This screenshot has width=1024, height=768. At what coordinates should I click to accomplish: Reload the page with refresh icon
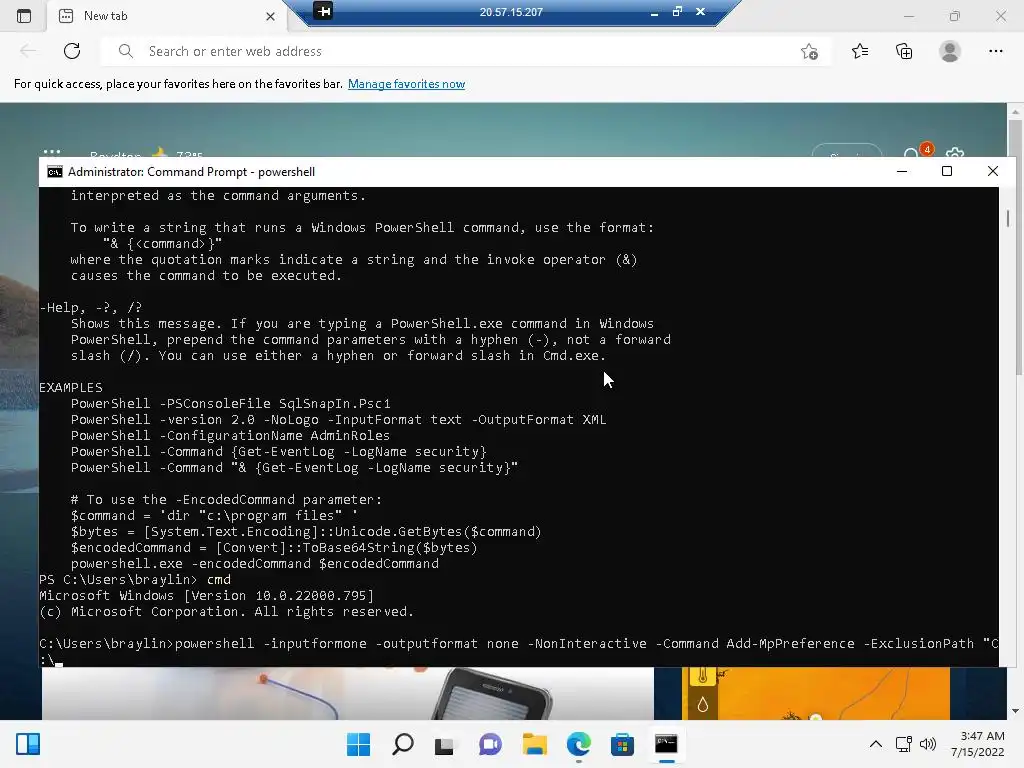pos(72,51)
